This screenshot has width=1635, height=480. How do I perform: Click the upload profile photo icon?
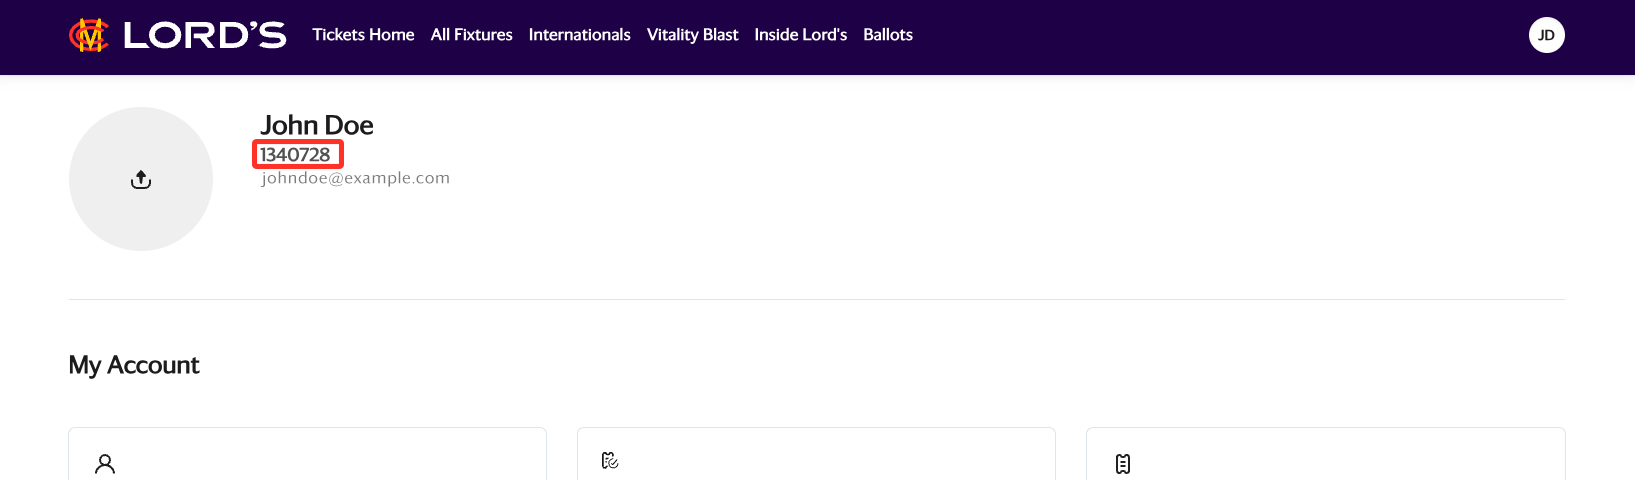tap(141, 180)
